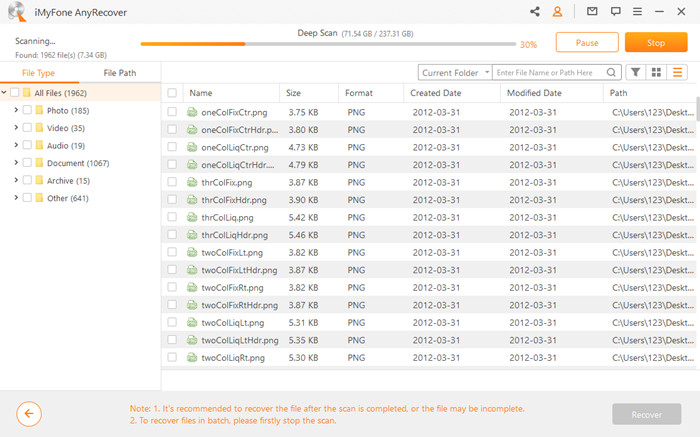Click the file icon of thrColLiq.png

(x=192, y=217)
